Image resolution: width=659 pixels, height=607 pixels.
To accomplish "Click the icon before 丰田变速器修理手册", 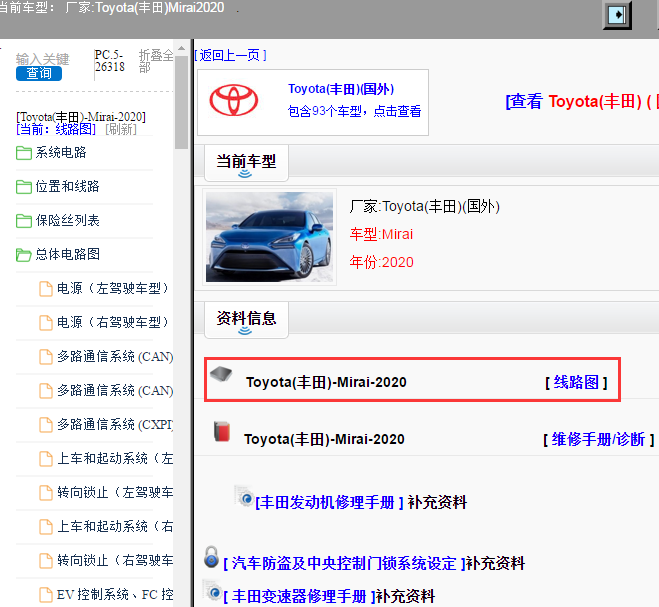I will pos(212,590).
